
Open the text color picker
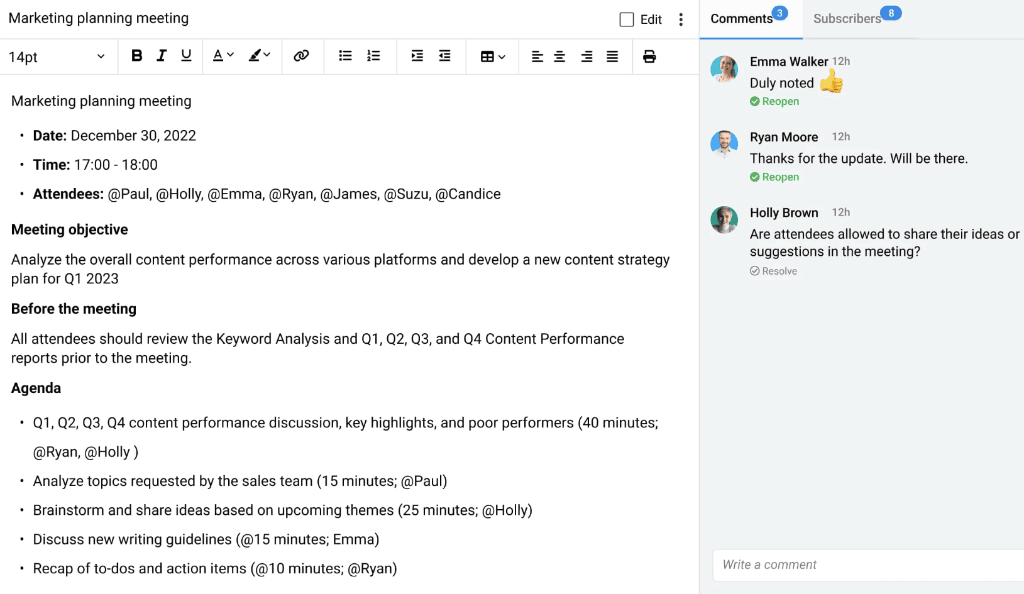coord(223,56)
